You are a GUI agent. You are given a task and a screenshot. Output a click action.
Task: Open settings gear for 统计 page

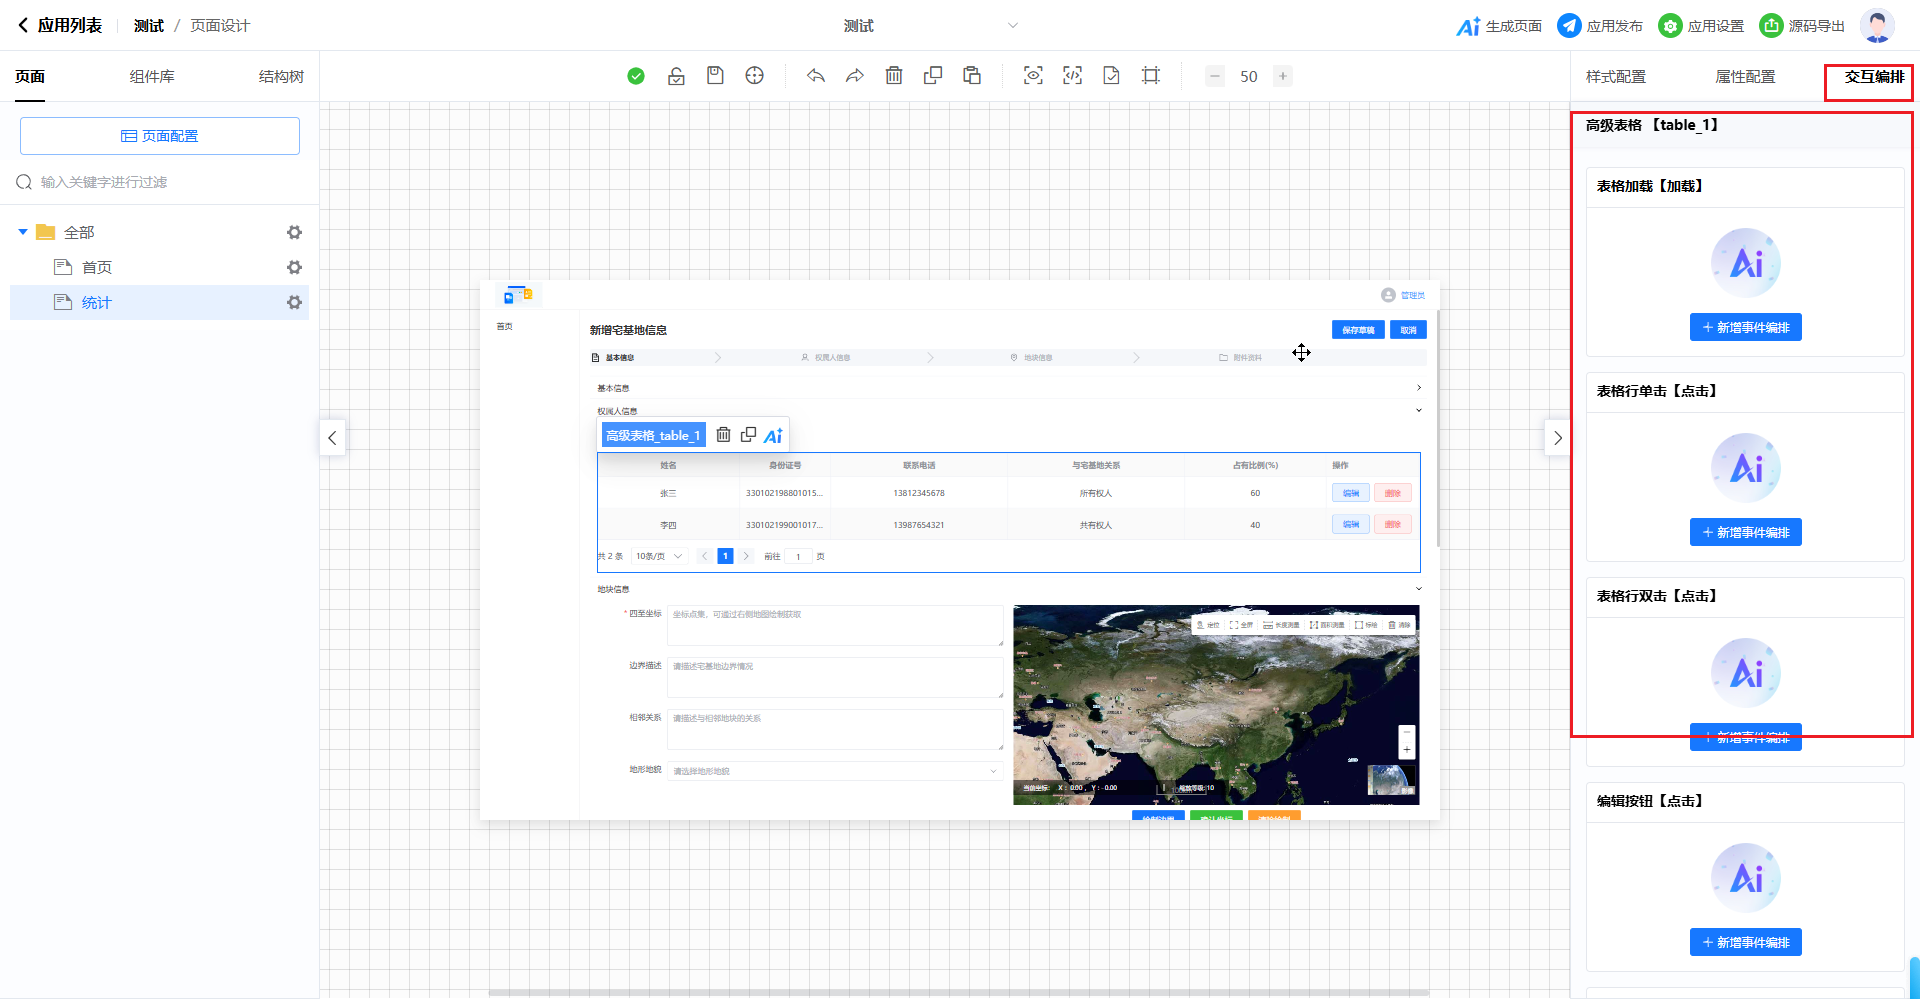click(x=294, y=302)
